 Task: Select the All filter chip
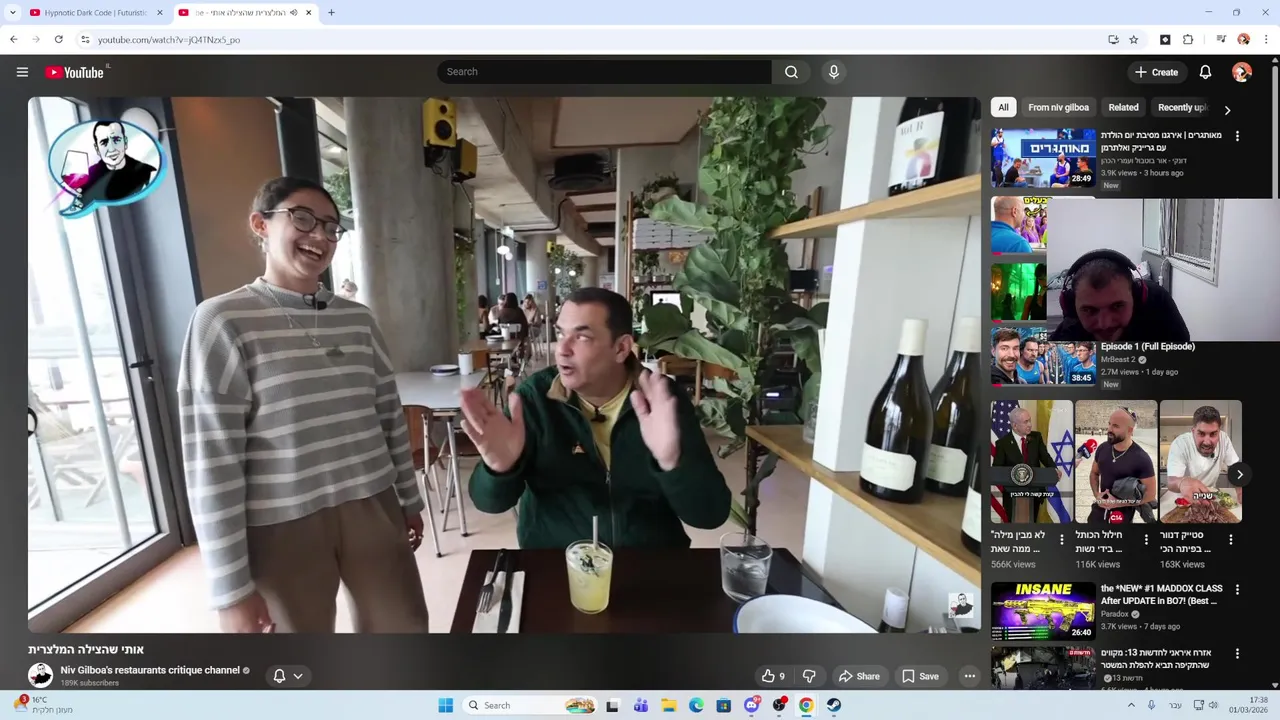point(1003,107)
